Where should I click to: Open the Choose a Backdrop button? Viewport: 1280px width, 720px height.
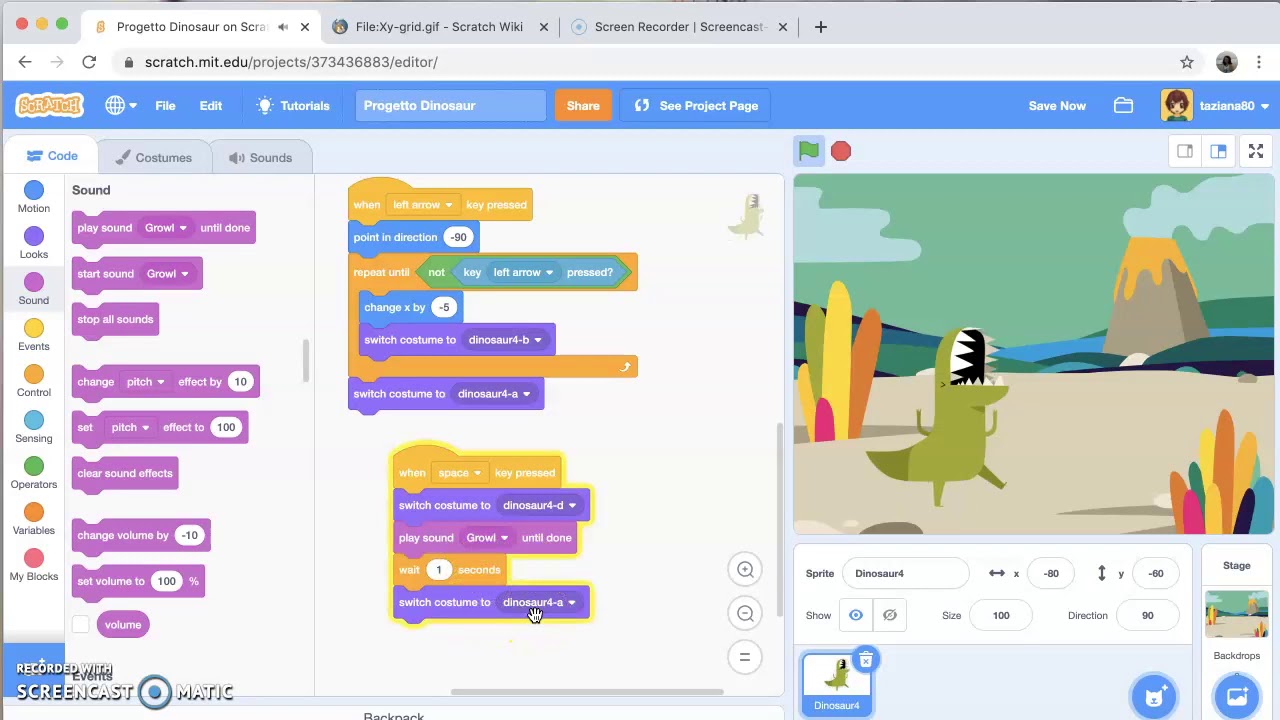pos(1237,696)
